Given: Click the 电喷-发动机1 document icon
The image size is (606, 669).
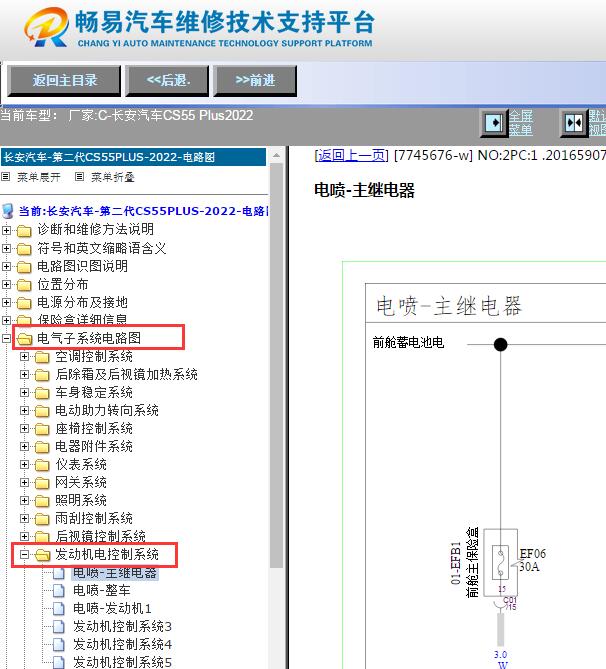Looking at the screenshot, I should (59, 609).
